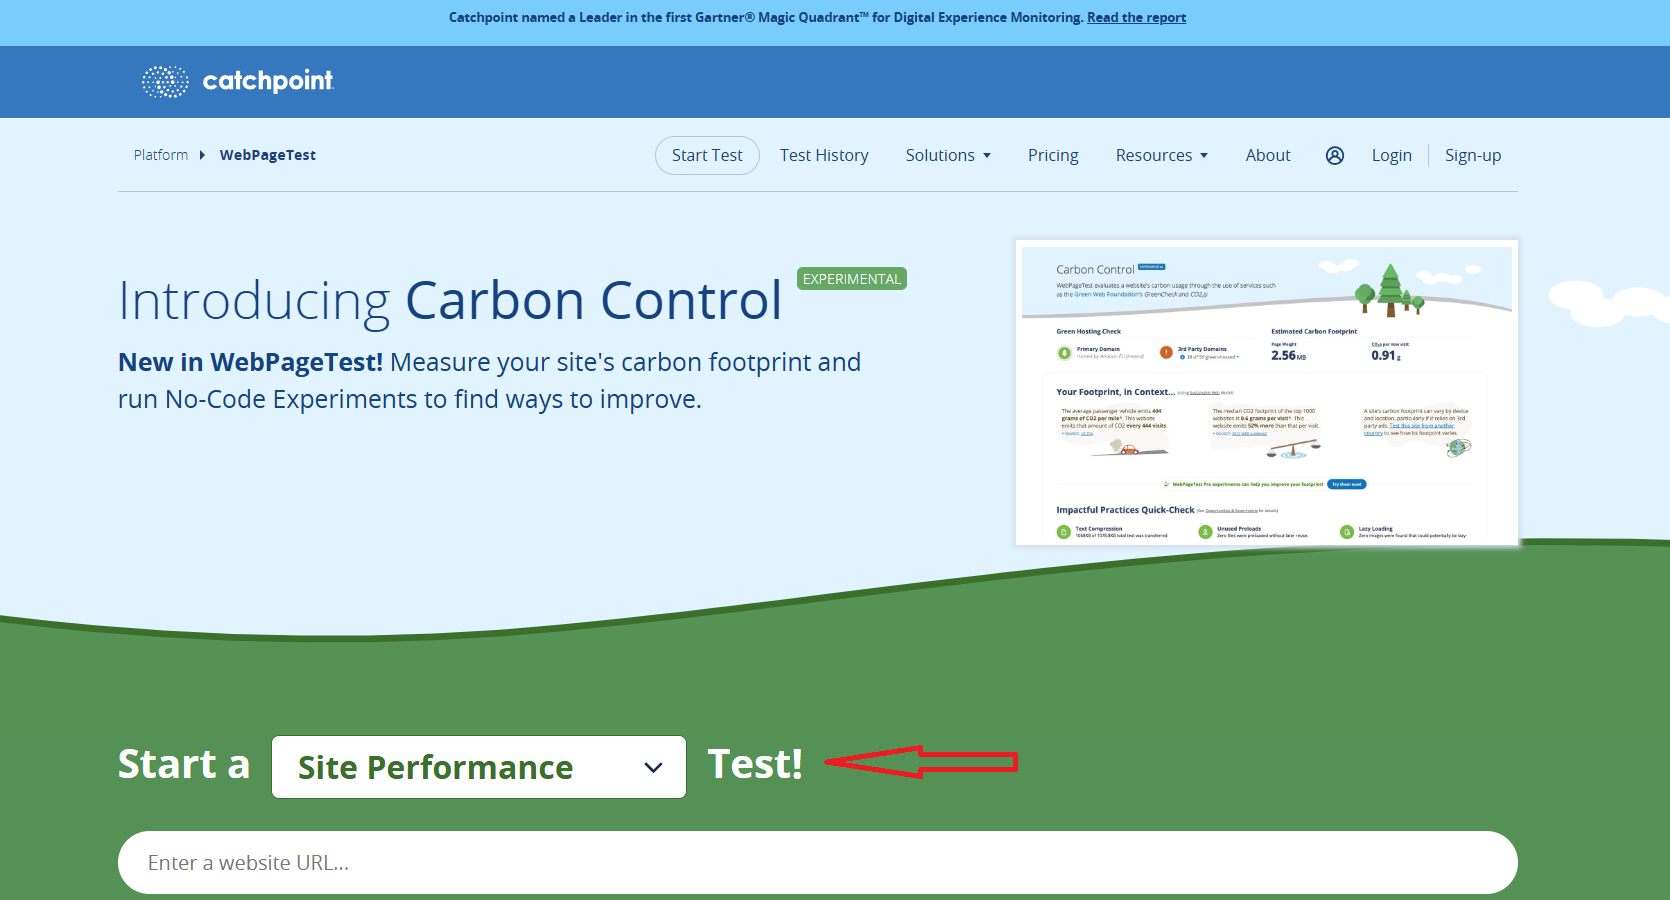
Task: Click the Introducing Carbon Control heading
Action: click(450, 300)
